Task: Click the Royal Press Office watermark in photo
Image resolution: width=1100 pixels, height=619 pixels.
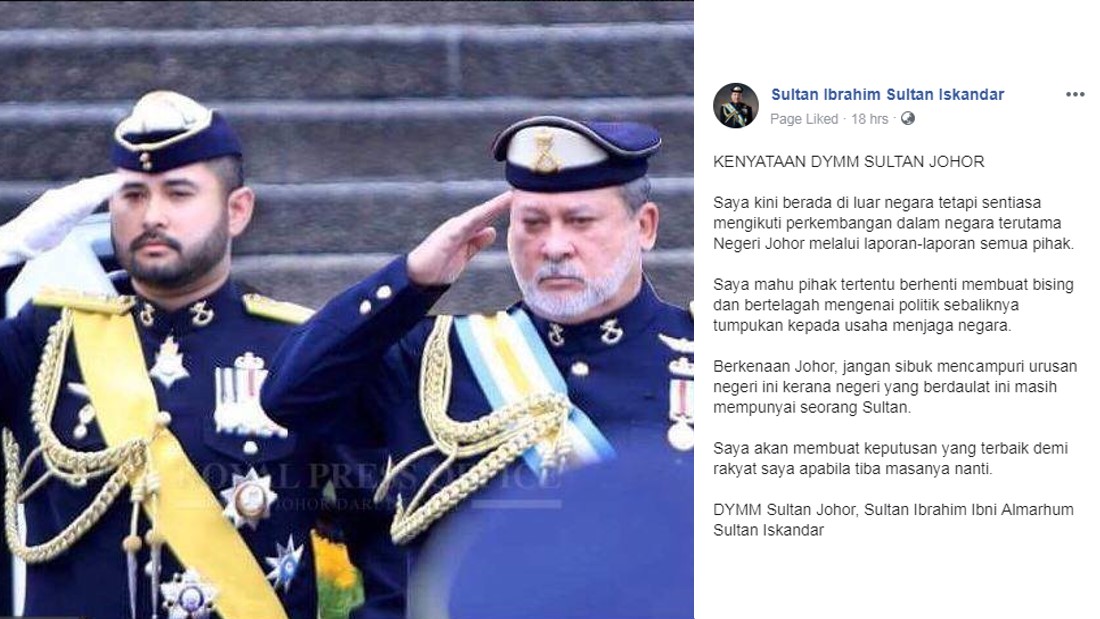Action: (365, 484)
